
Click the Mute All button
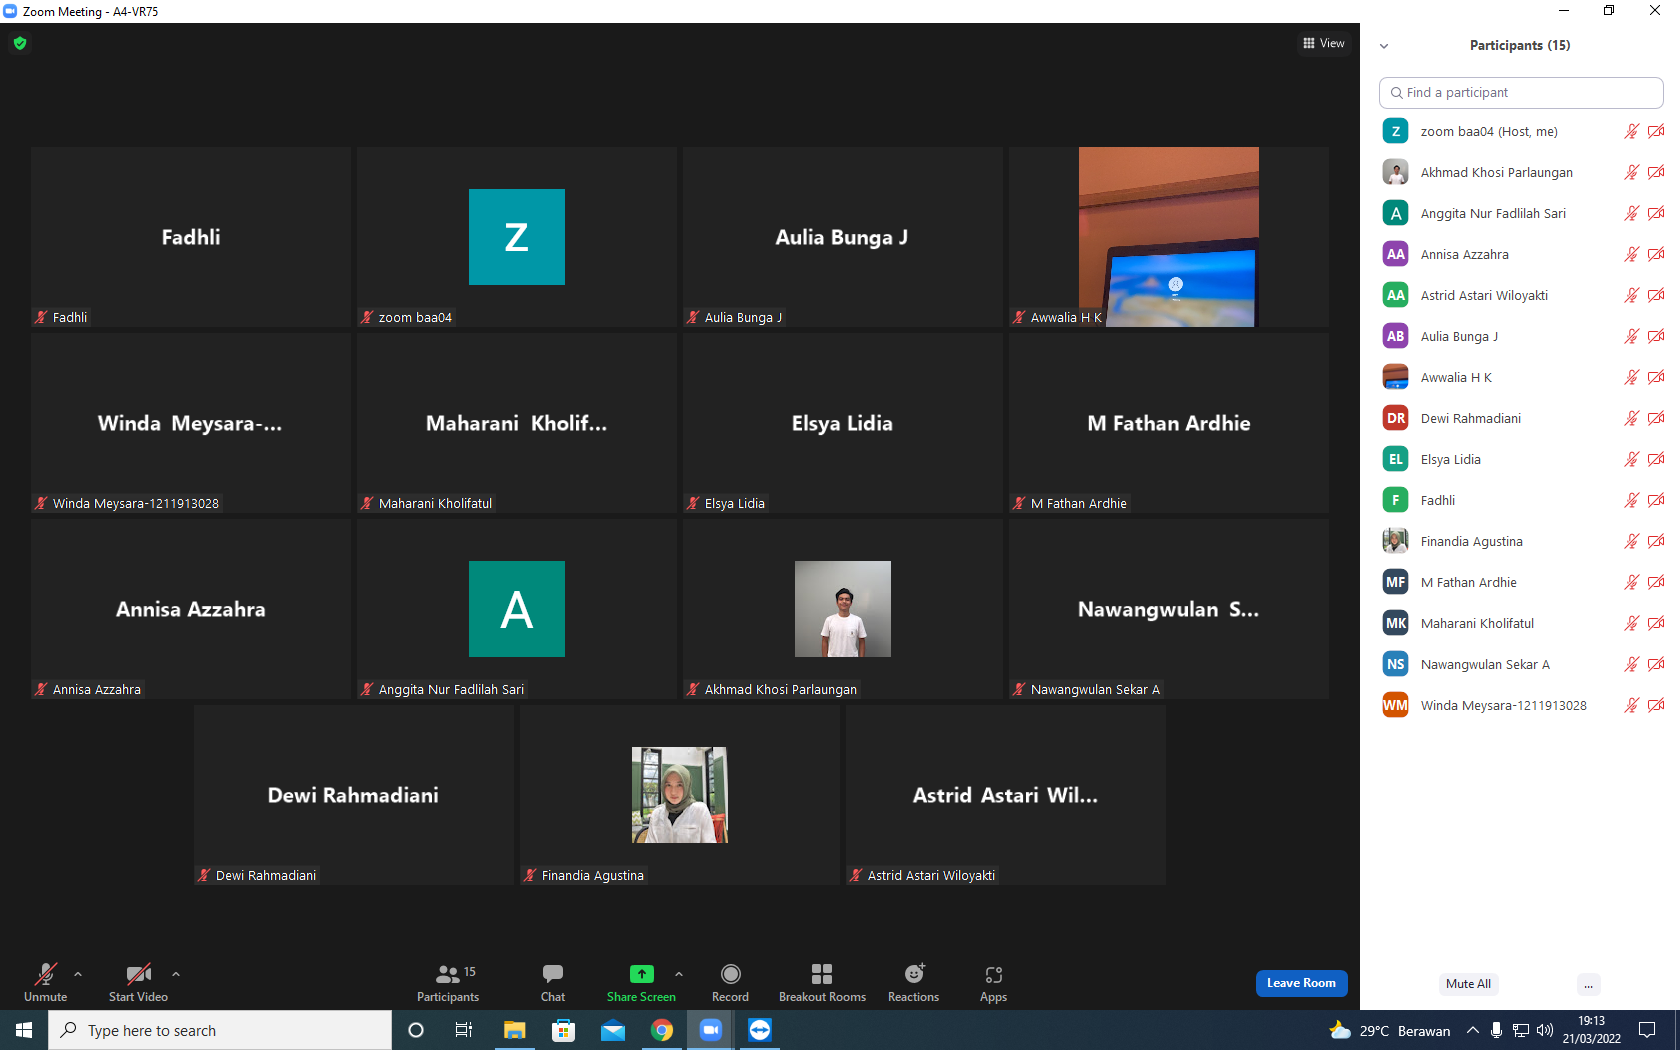click(1468, 984)
